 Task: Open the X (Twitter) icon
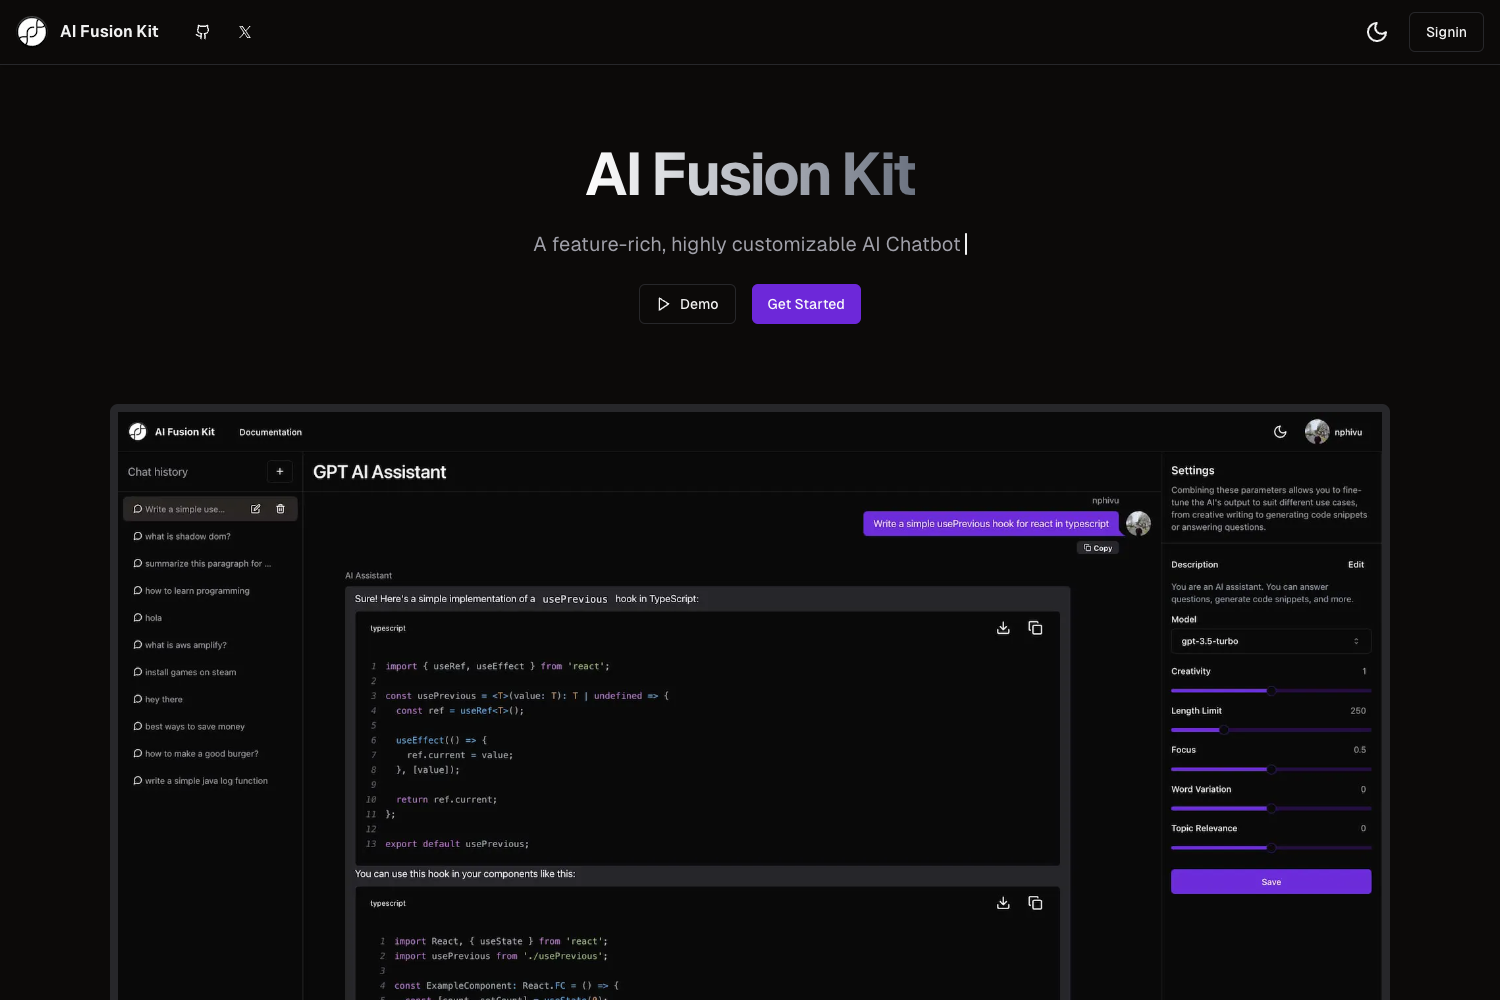[244, 31]
